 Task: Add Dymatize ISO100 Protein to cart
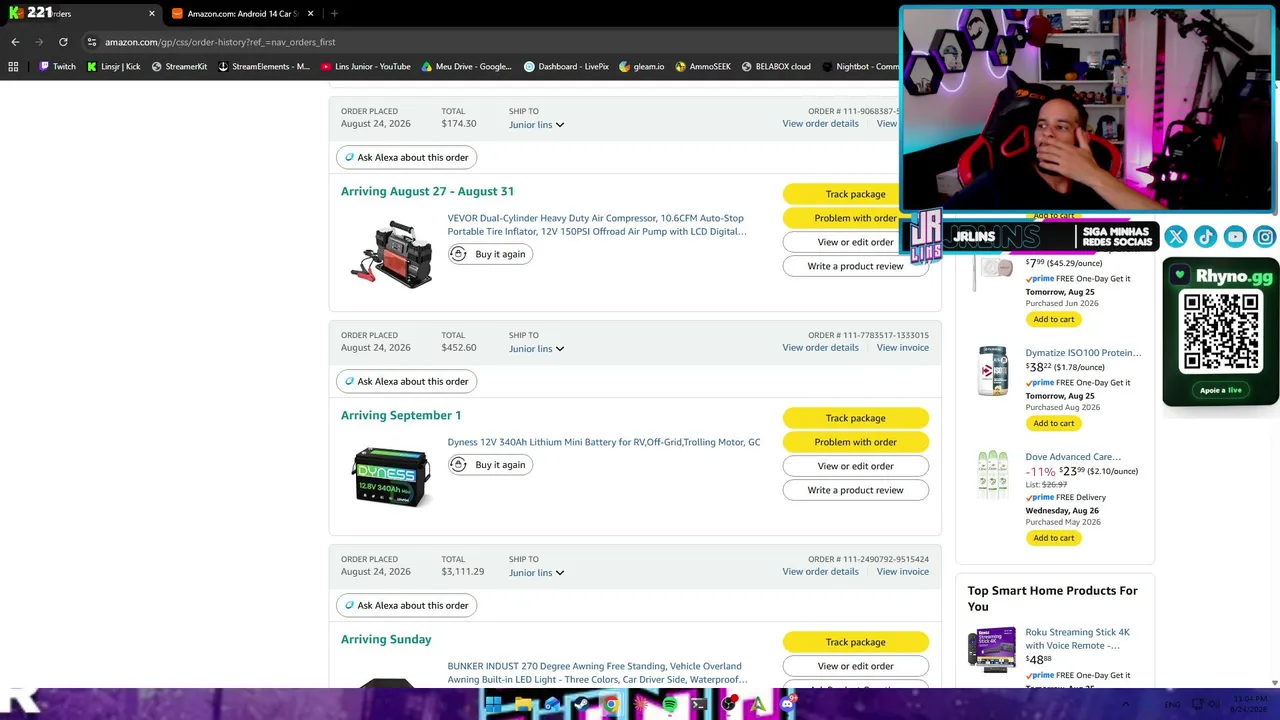pos(1054,423)
